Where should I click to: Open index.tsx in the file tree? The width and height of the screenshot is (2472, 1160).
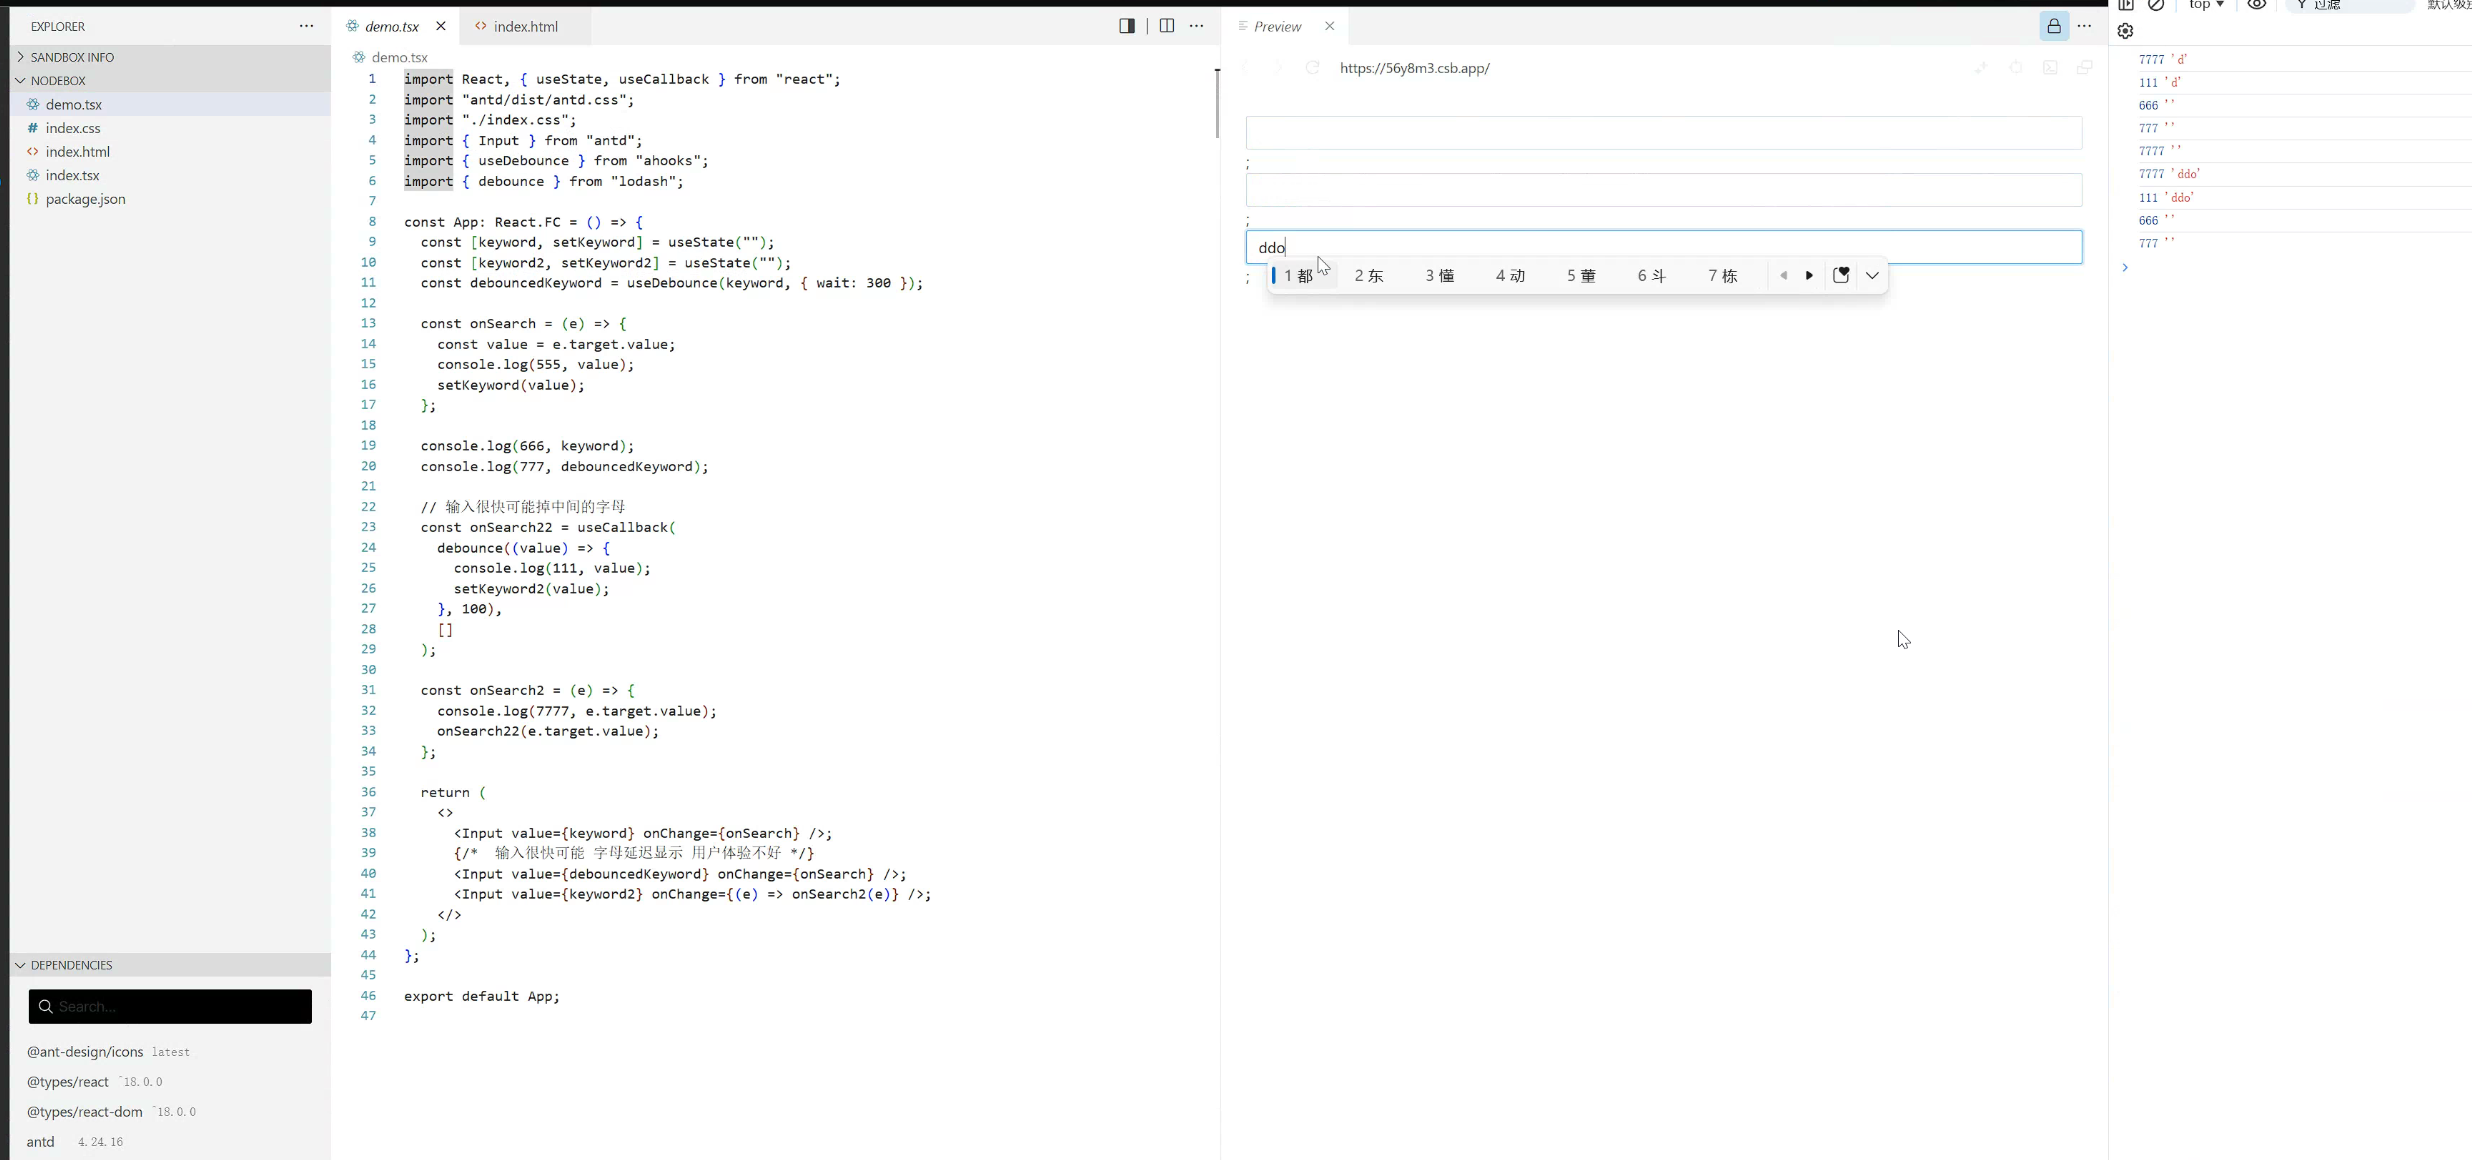(x=170, y=175)
